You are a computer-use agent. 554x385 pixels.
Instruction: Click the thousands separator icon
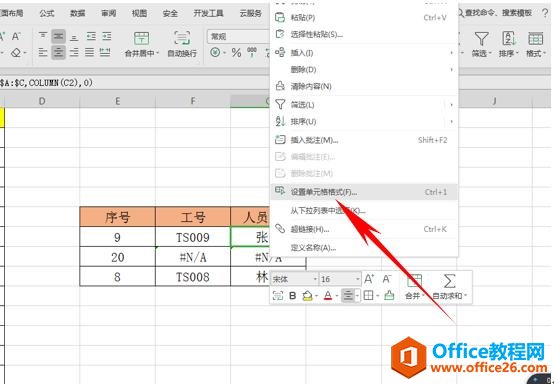pyautogui.click(x=252, y=52)
